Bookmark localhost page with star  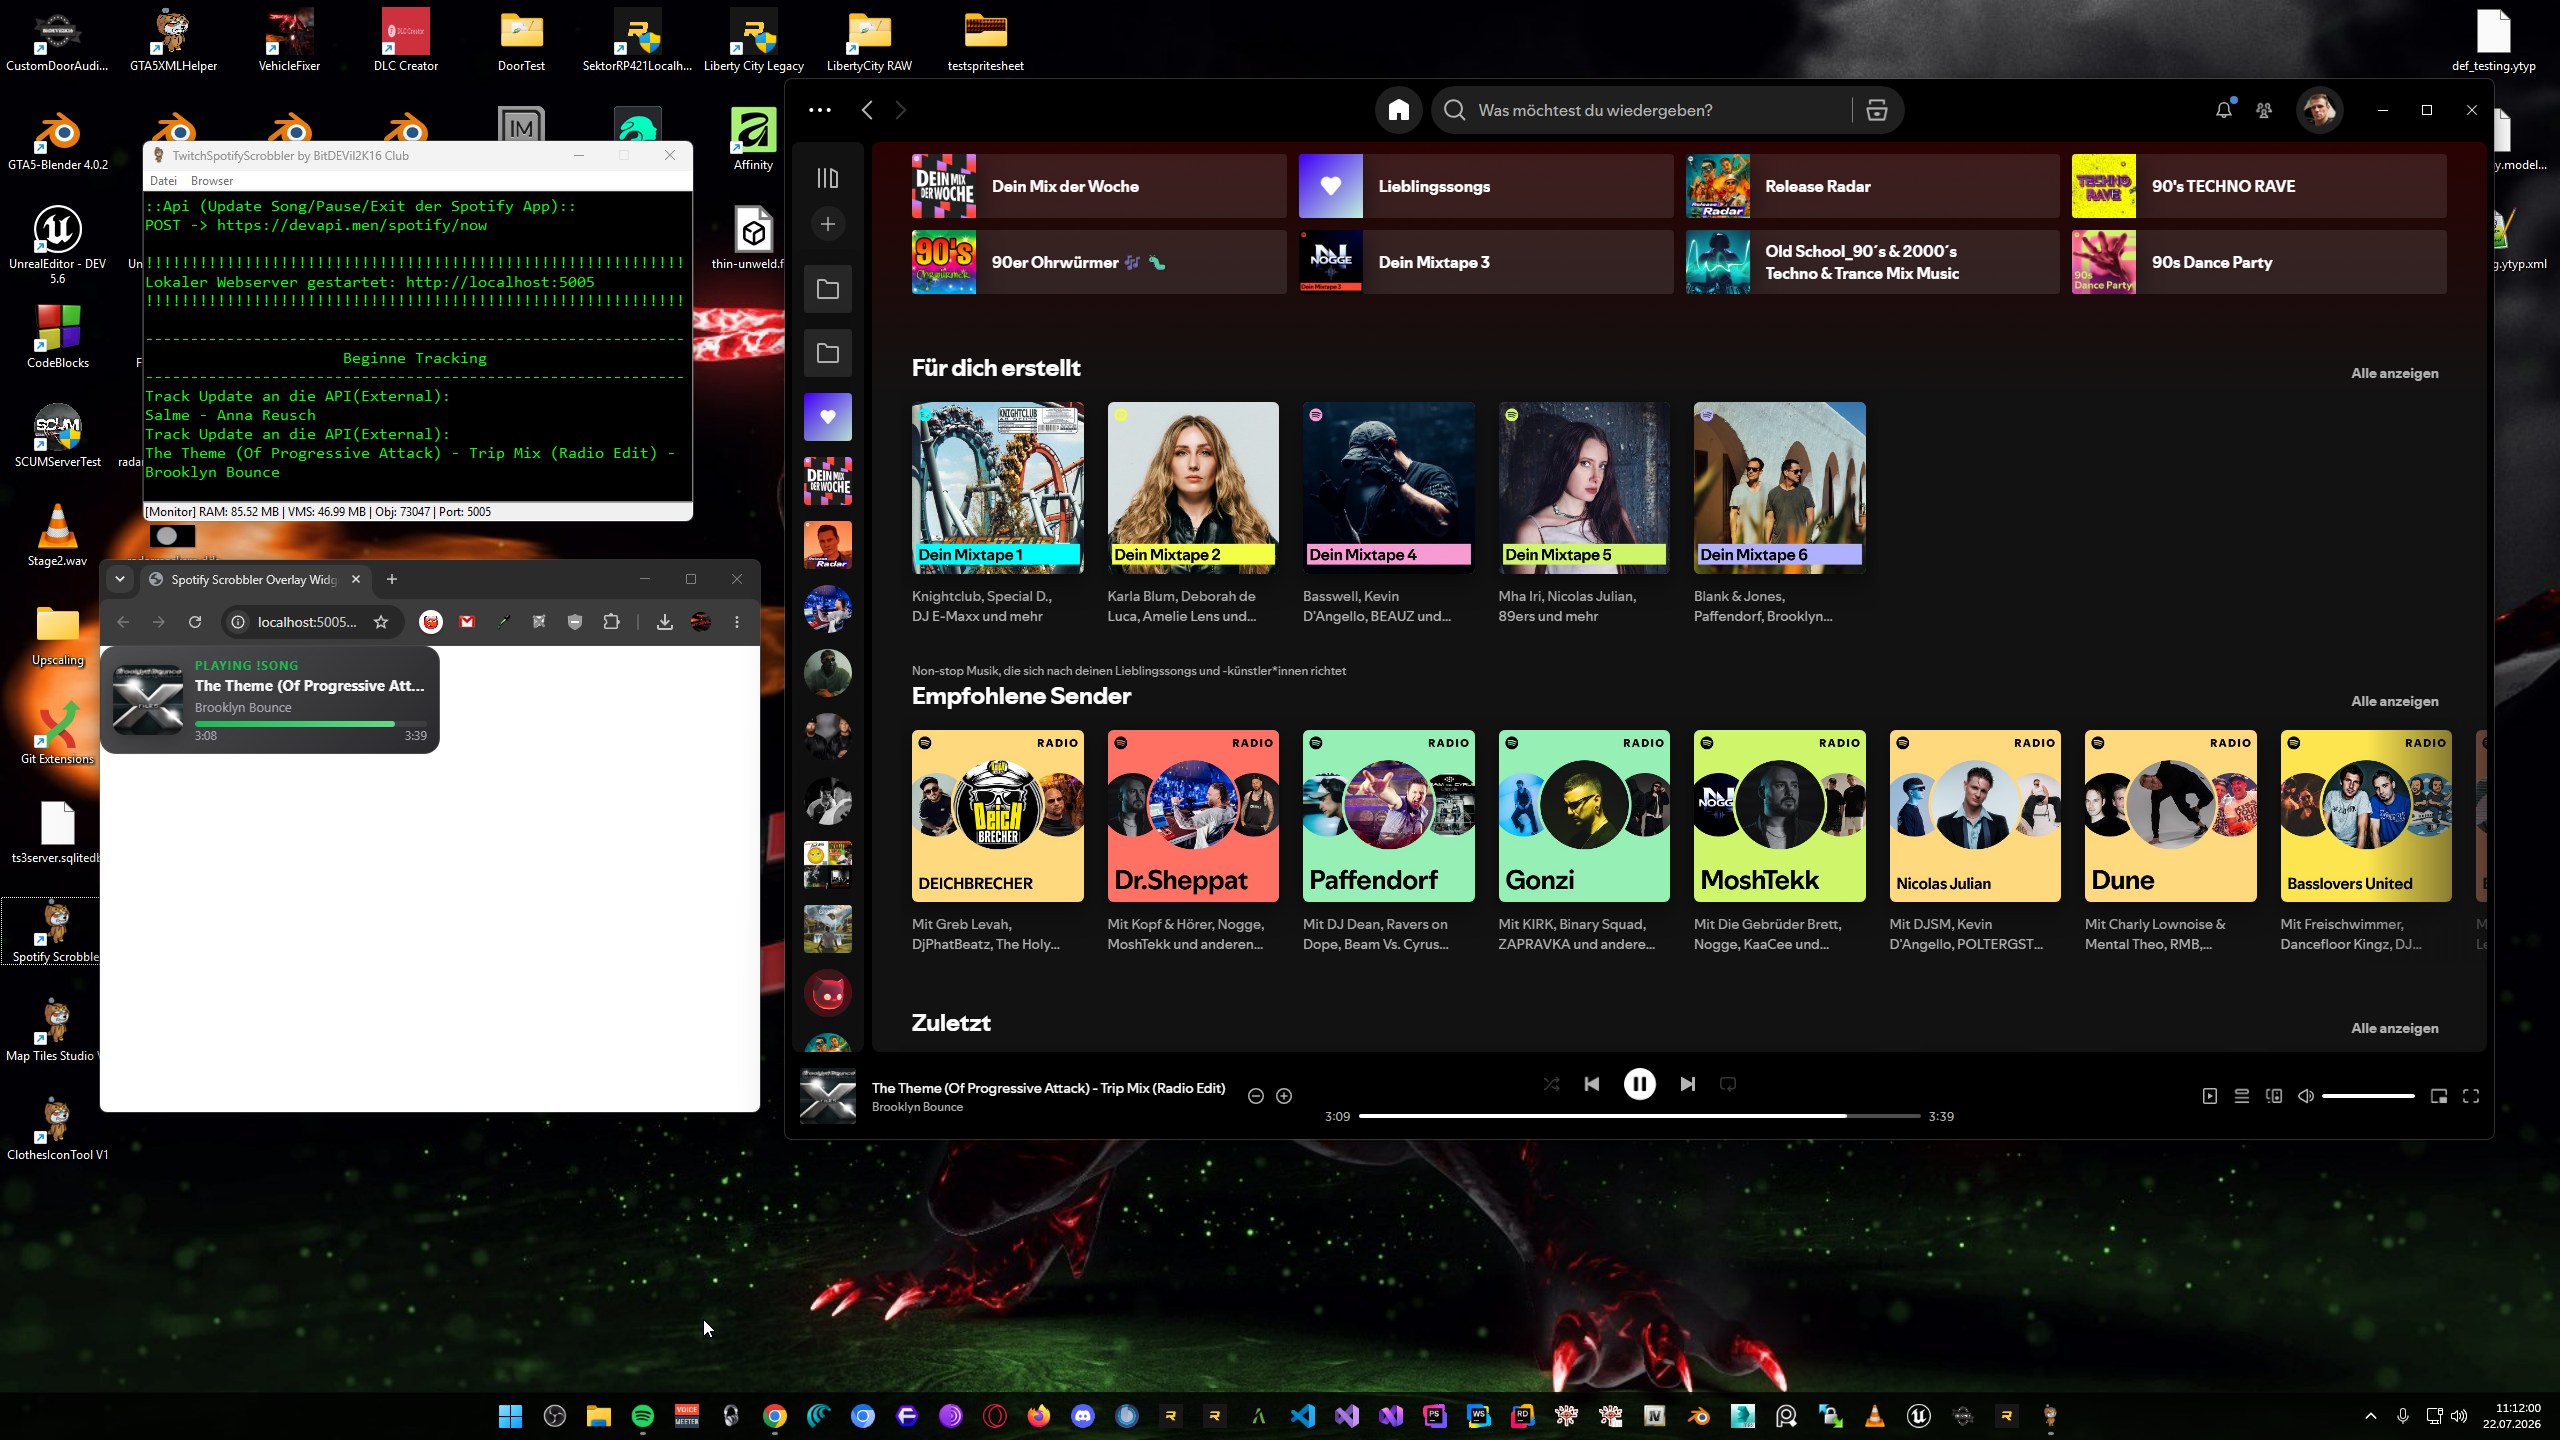[x=381, y=622]
